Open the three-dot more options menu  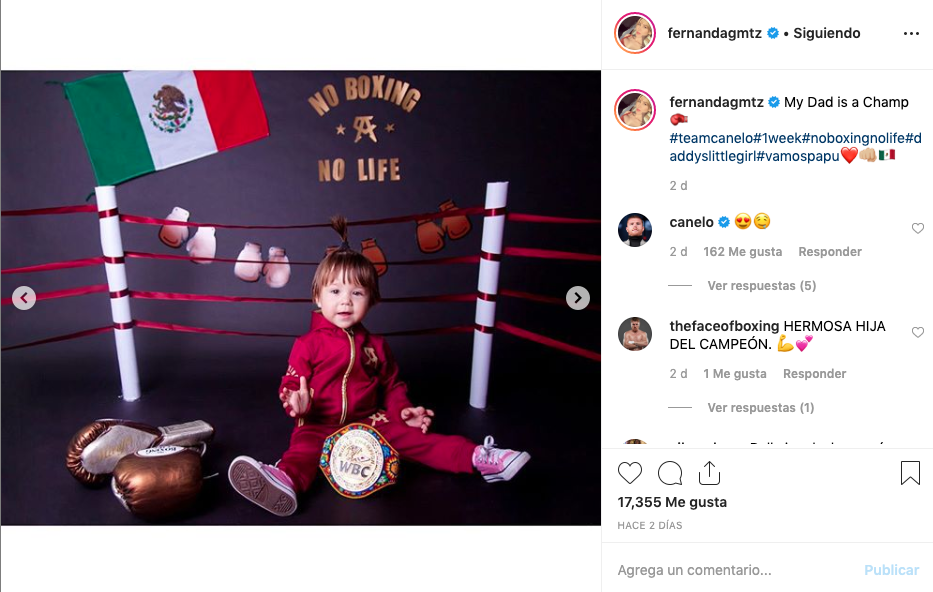911,33
